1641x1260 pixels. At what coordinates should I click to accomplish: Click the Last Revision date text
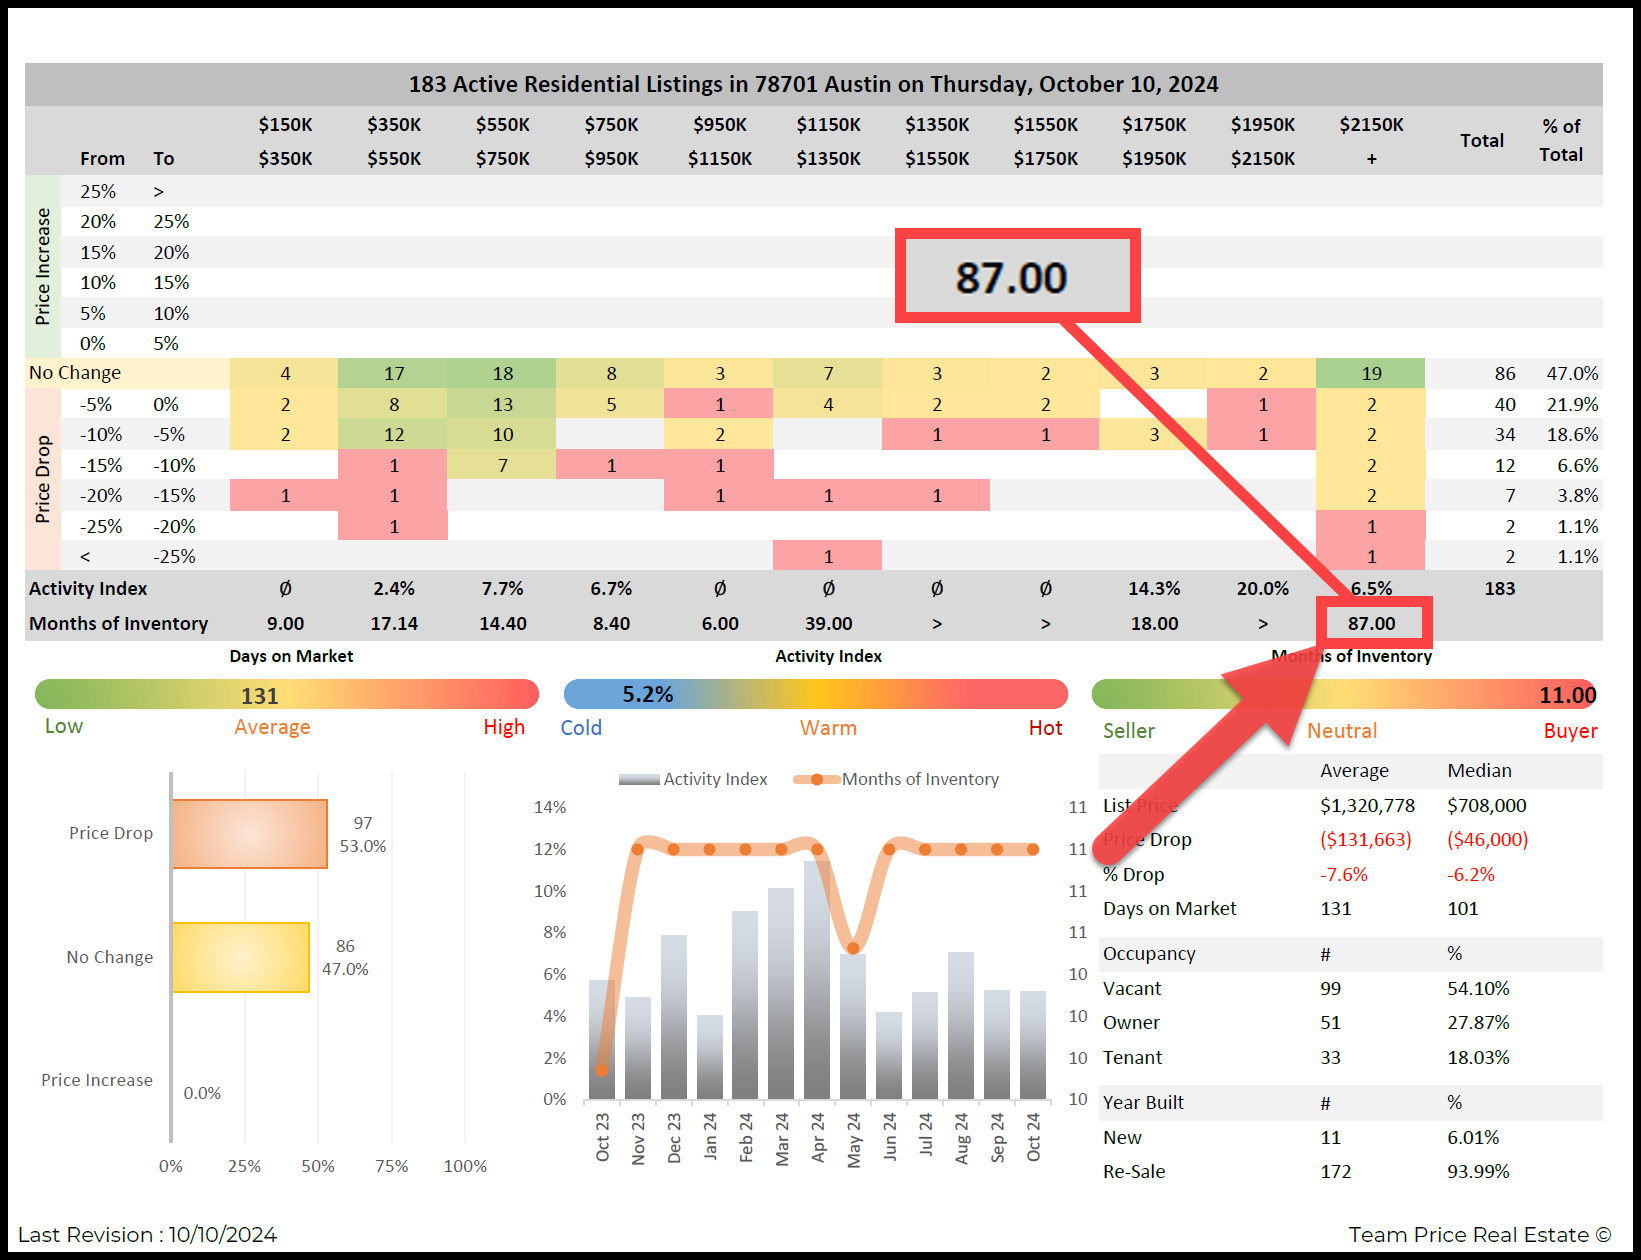[148, 1235]
